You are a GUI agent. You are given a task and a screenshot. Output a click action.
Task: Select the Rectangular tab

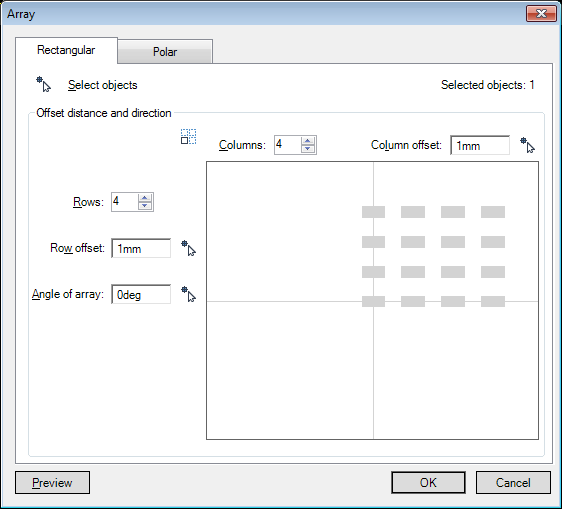click(x=66, y=50)
